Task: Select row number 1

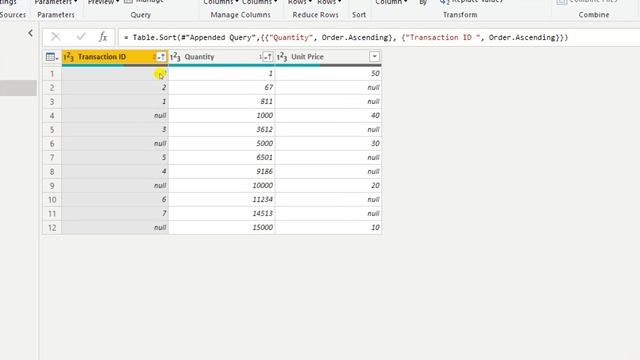Action: (52, 74)
